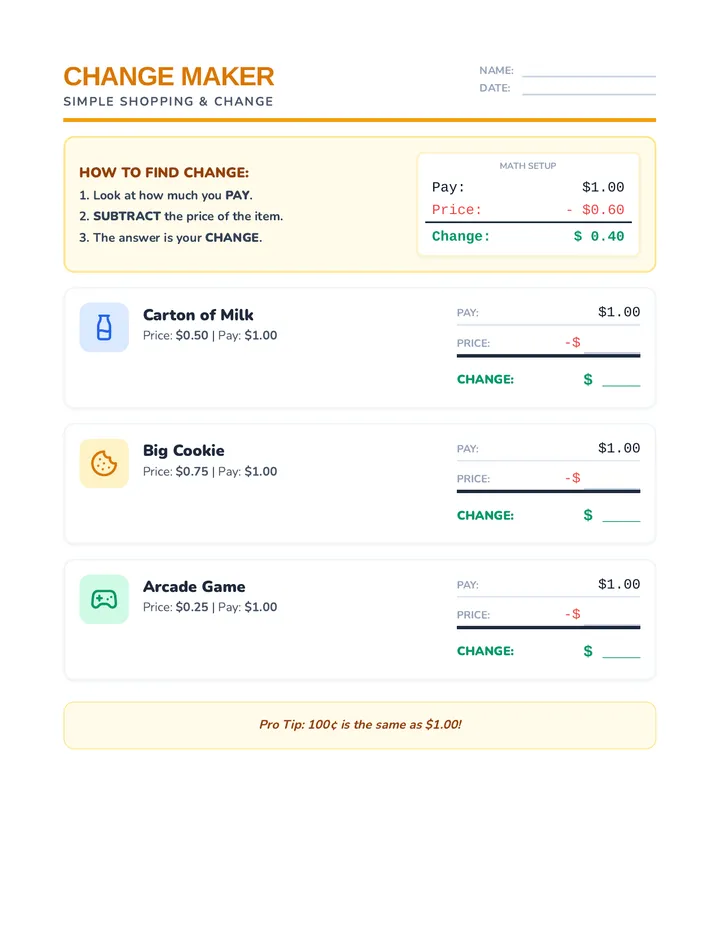The image size is (720, 932).
Task: Click the Carton of Milk price blank
Action: point(612,344)
